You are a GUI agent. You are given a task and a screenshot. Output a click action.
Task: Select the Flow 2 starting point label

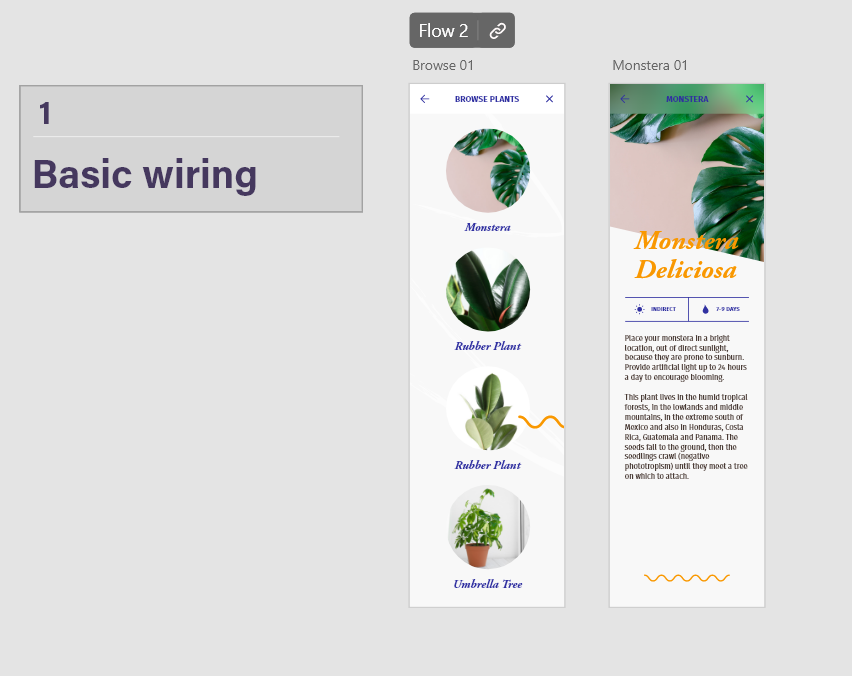click(443, 31)
